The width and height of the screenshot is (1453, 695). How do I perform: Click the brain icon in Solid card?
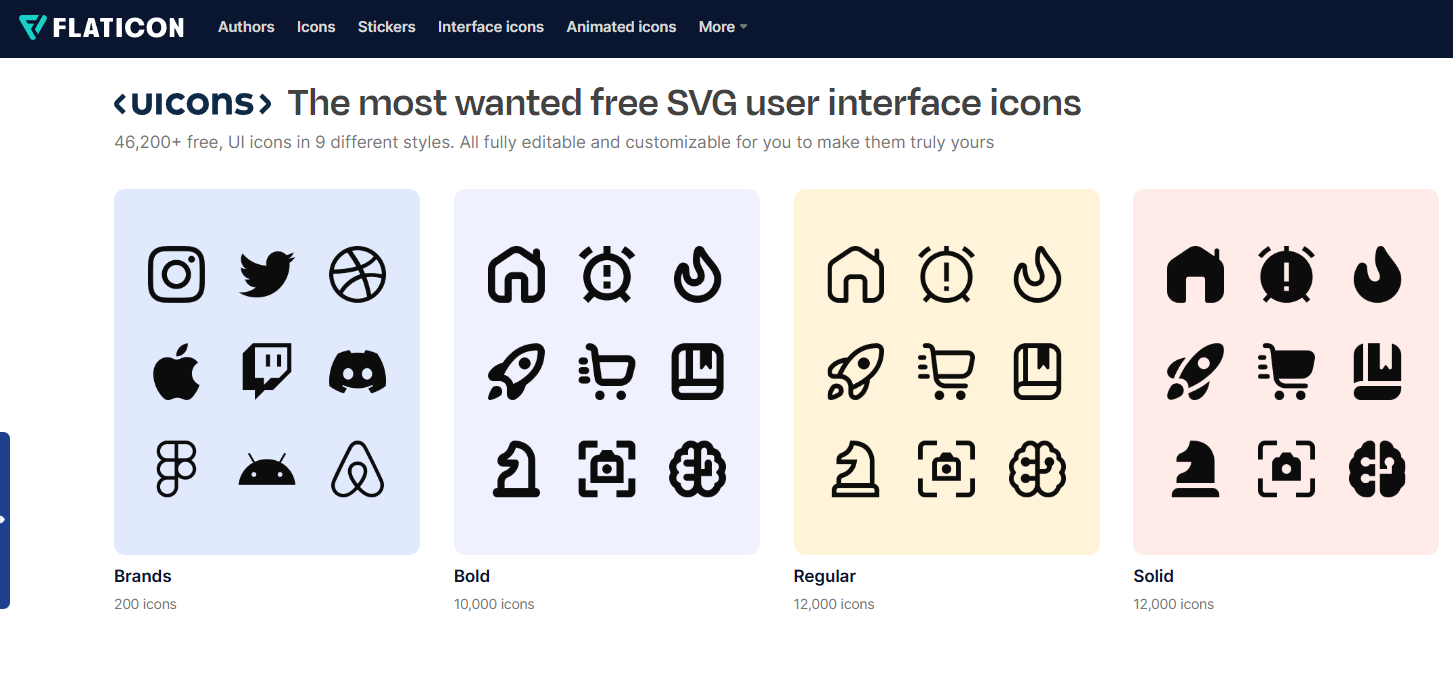point(1377,469)
